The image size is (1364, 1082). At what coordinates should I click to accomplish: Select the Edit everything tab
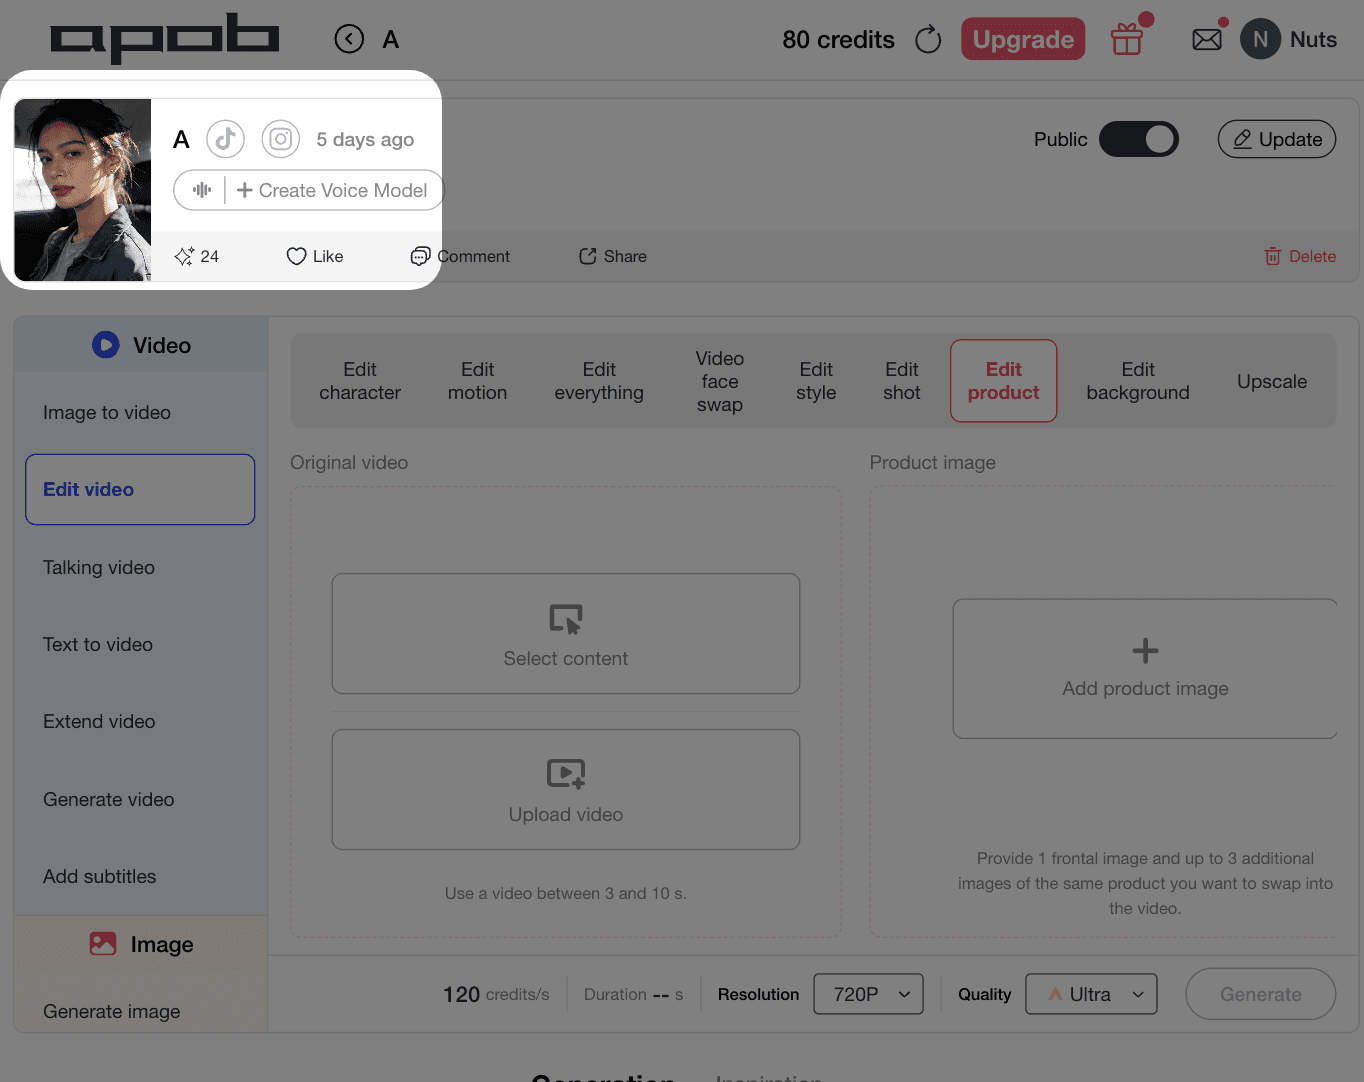coord(599,381)
